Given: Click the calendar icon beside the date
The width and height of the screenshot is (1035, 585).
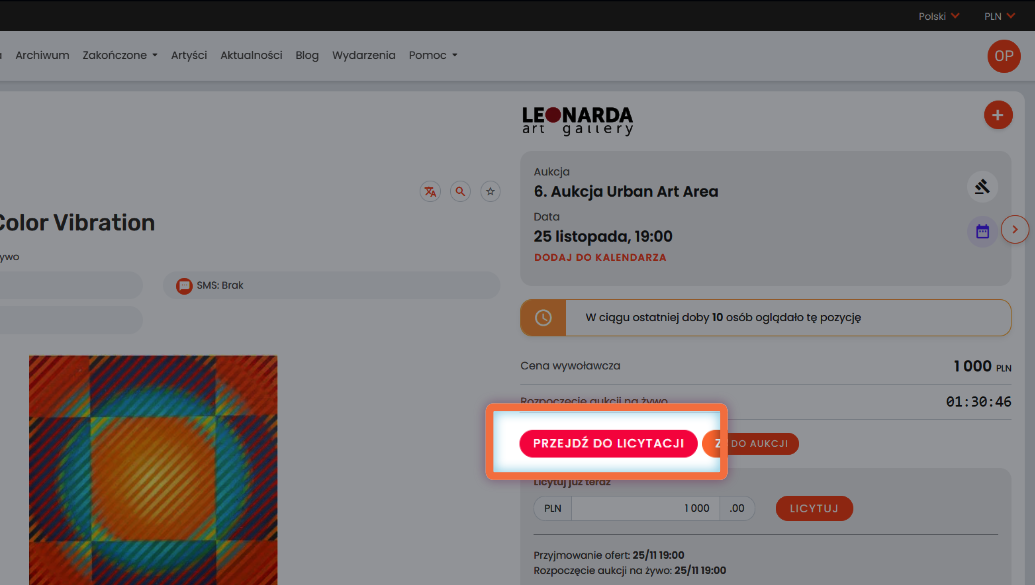Looking at the screenshot, I should pyautogui.click(x=982, y=232).
